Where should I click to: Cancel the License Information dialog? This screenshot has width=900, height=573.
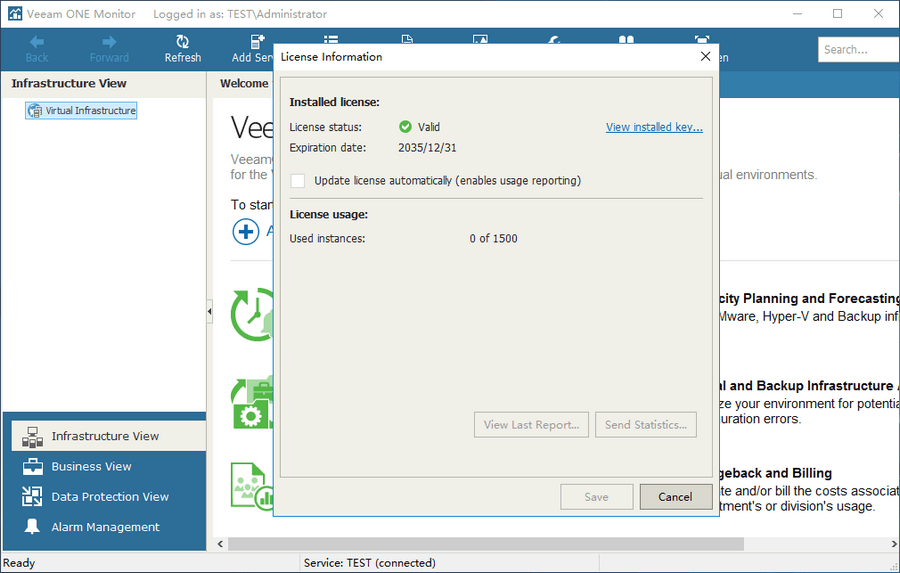click(x=676, y=497)
